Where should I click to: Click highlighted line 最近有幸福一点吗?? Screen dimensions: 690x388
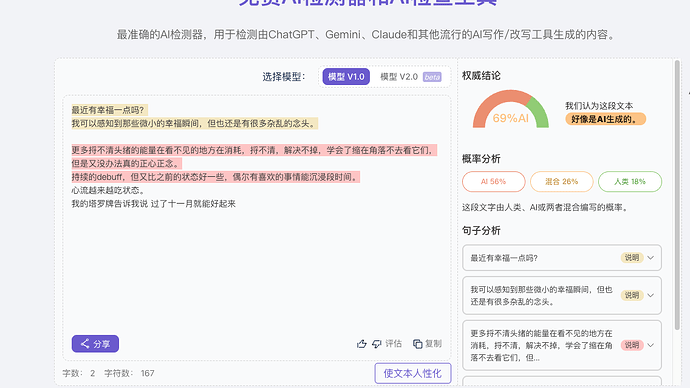pyautogui.click(x=109, y=110)
